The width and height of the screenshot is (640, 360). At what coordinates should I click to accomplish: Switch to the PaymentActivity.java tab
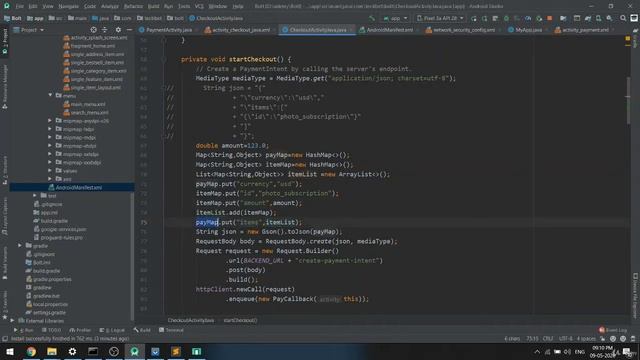(x=168, y=30)
